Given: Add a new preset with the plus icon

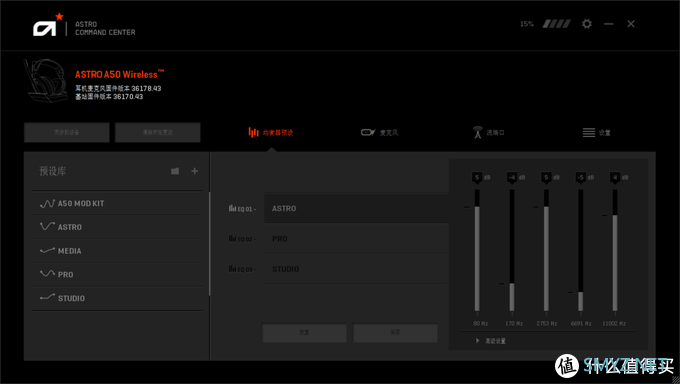Looking at the screenshot, I should (195, 171).
